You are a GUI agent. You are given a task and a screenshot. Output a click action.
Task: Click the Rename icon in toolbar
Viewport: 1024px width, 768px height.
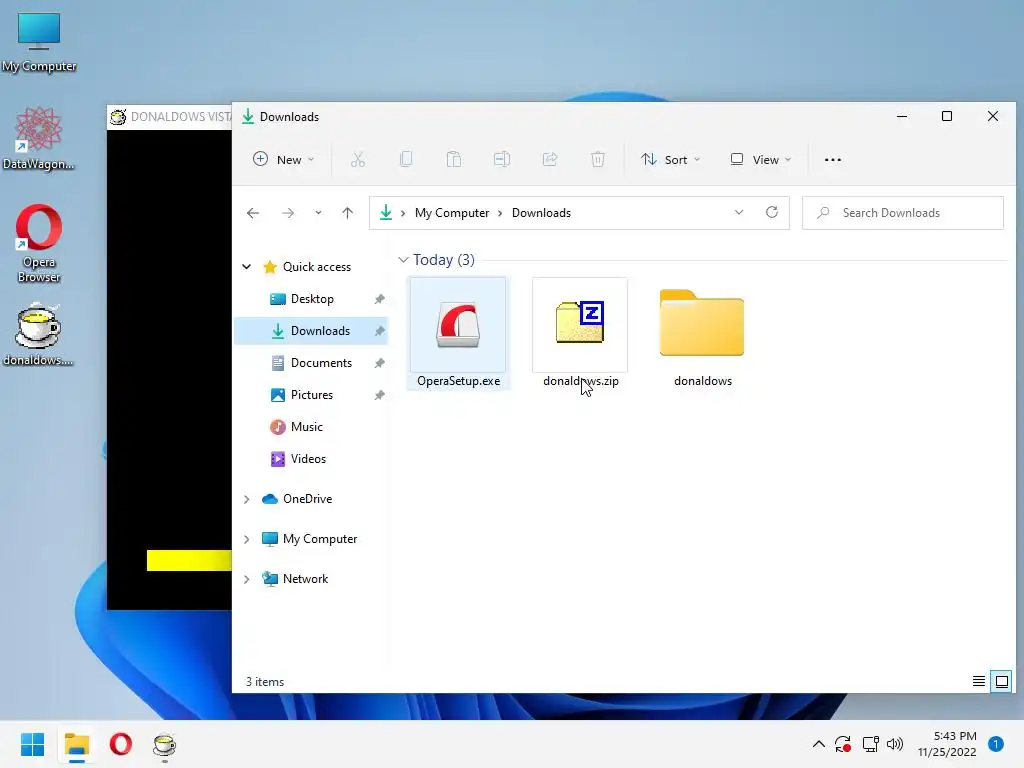tap(502, 159)
